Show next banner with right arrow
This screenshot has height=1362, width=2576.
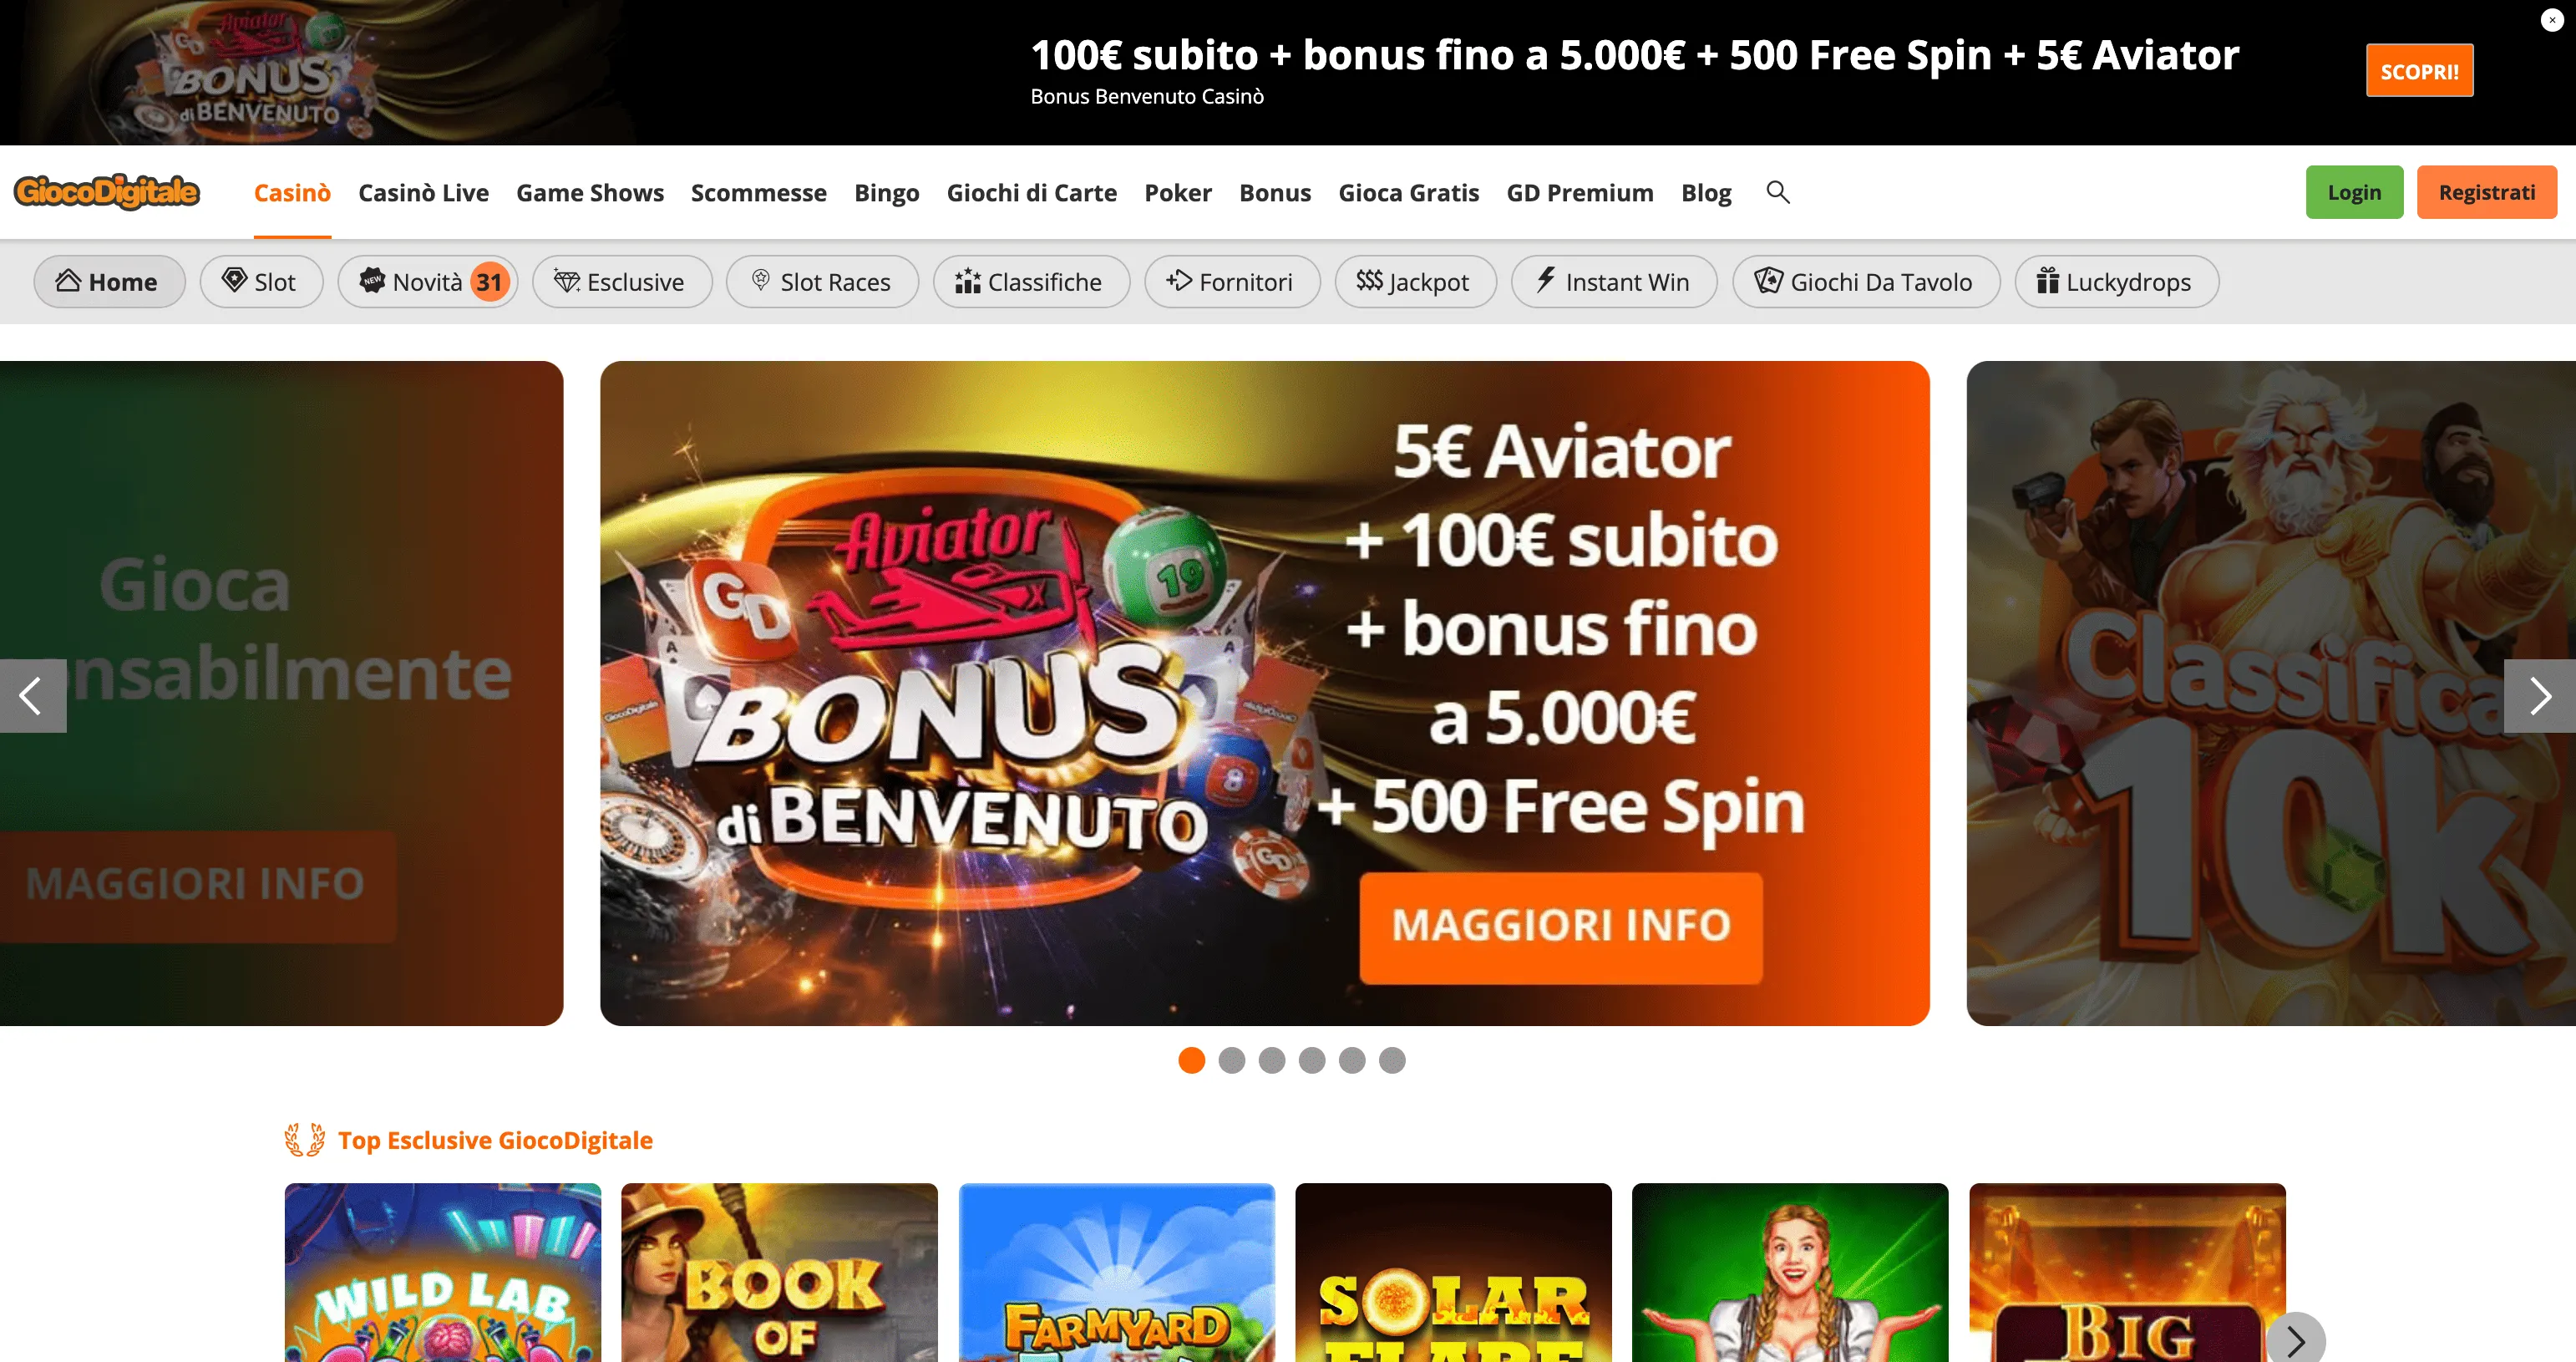coord(2539,696)
